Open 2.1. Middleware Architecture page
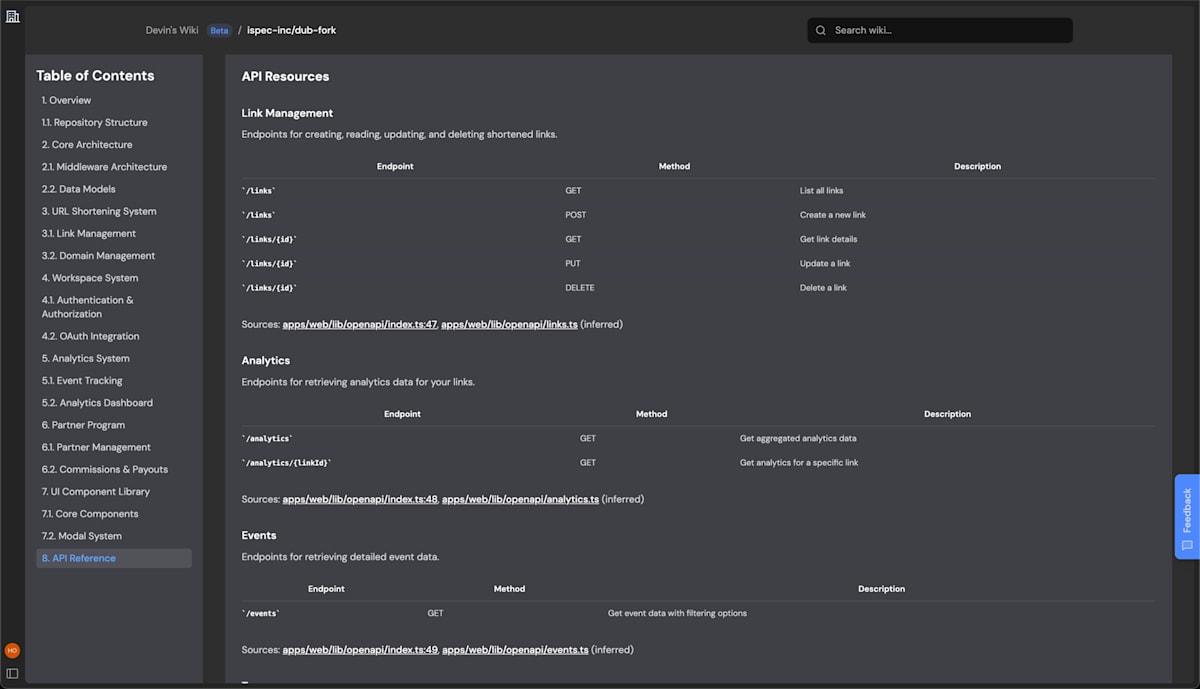Screen dimensions: 1200x689 104,167
